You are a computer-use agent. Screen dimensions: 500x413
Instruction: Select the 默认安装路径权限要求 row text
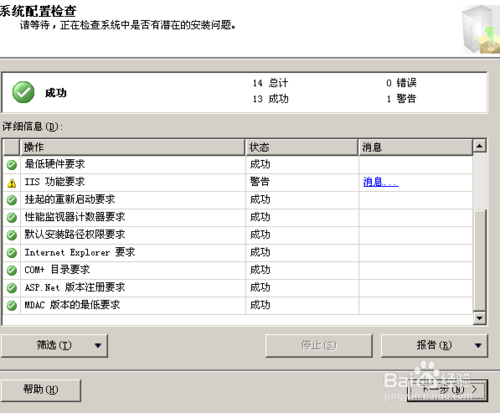[x=75, y=235]
